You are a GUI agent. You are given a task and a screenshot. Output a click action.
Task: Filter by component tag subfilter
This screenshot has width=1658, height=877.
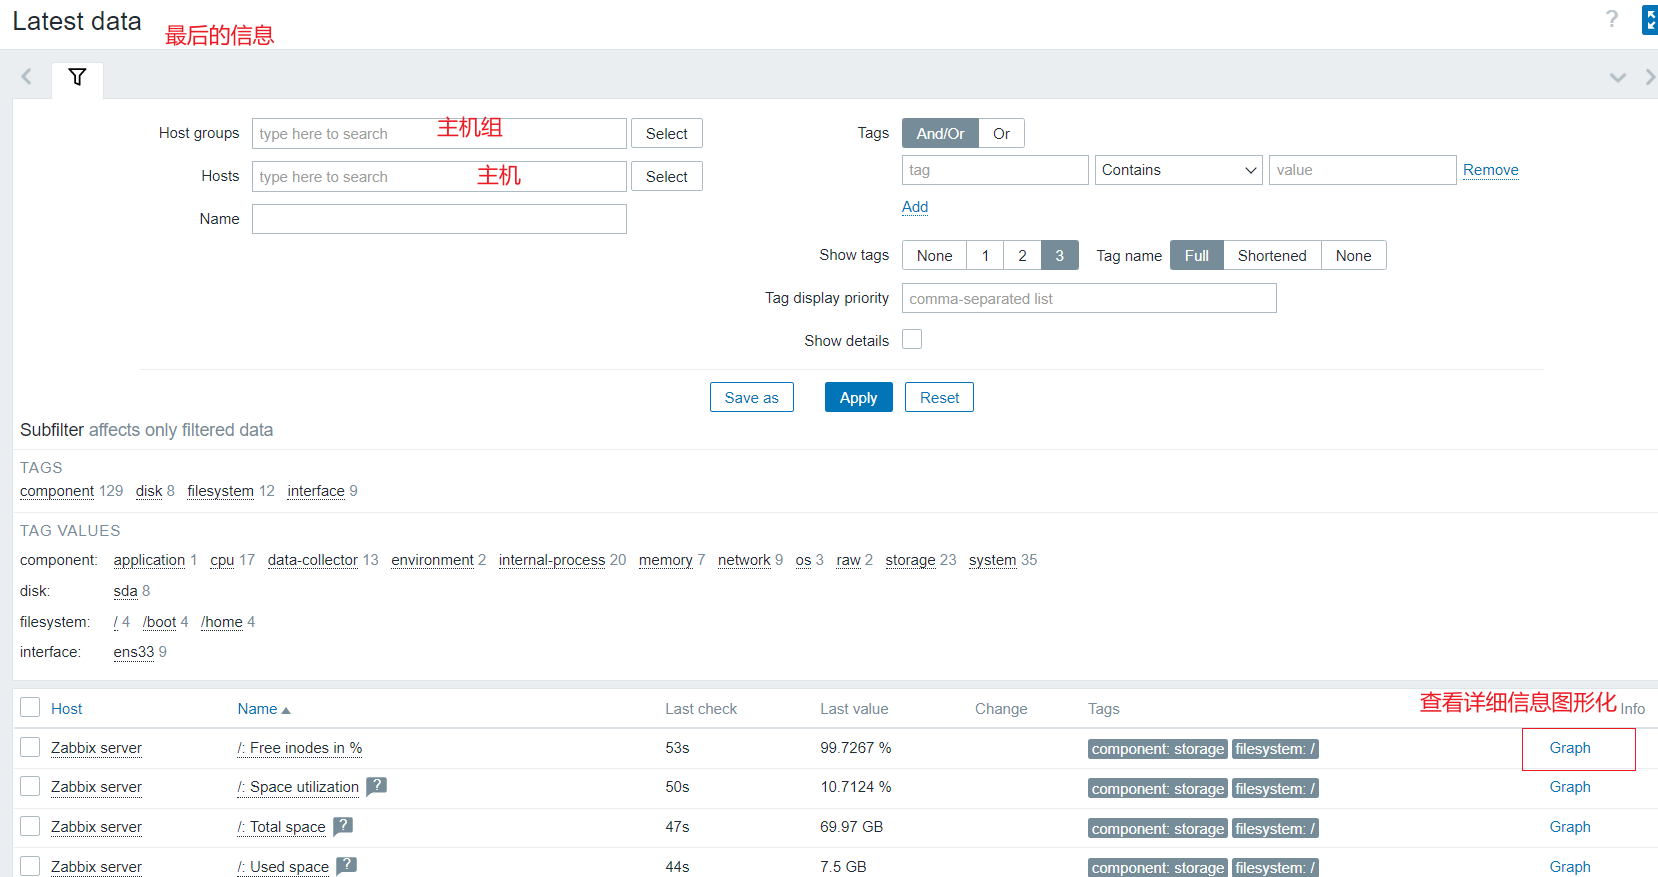pos(57,491)
